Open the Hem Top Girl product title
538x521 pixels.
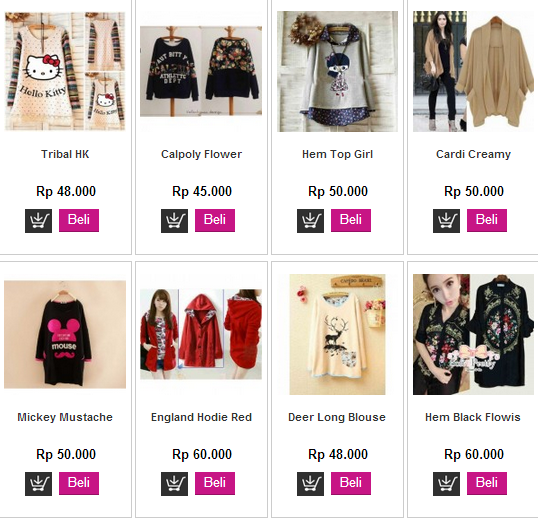[x=337, y=154]
